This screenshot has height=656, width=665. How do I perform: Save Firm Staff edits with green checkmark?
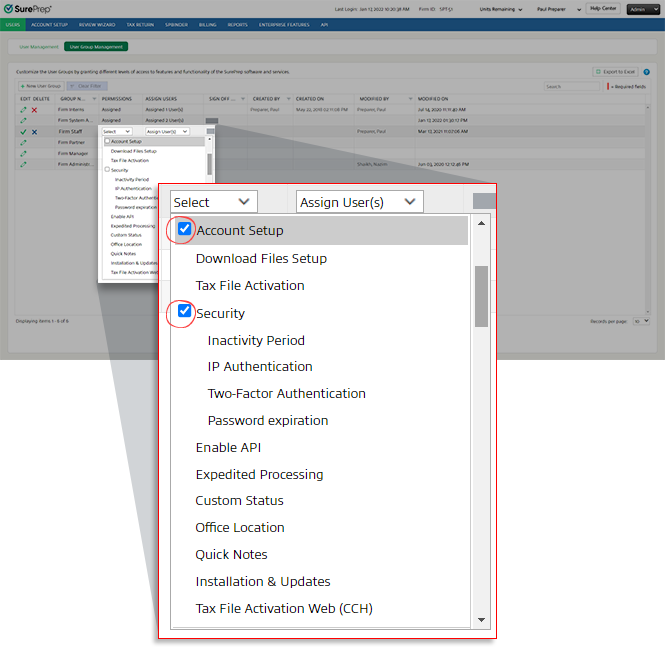click(23, 131)
